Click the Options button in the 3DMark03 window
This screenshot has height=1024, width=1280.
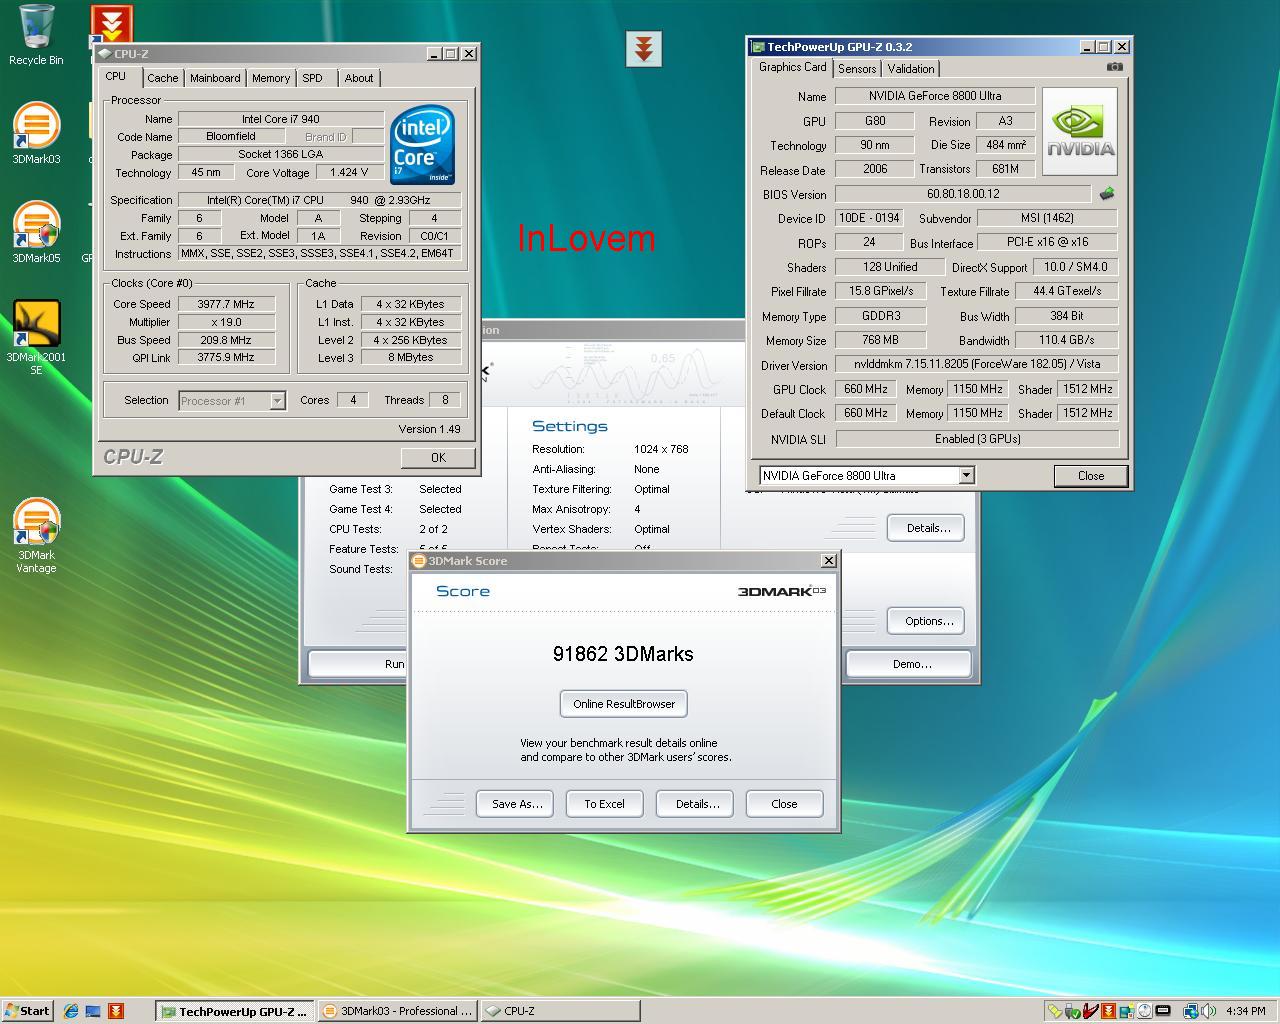coord(928,621)
